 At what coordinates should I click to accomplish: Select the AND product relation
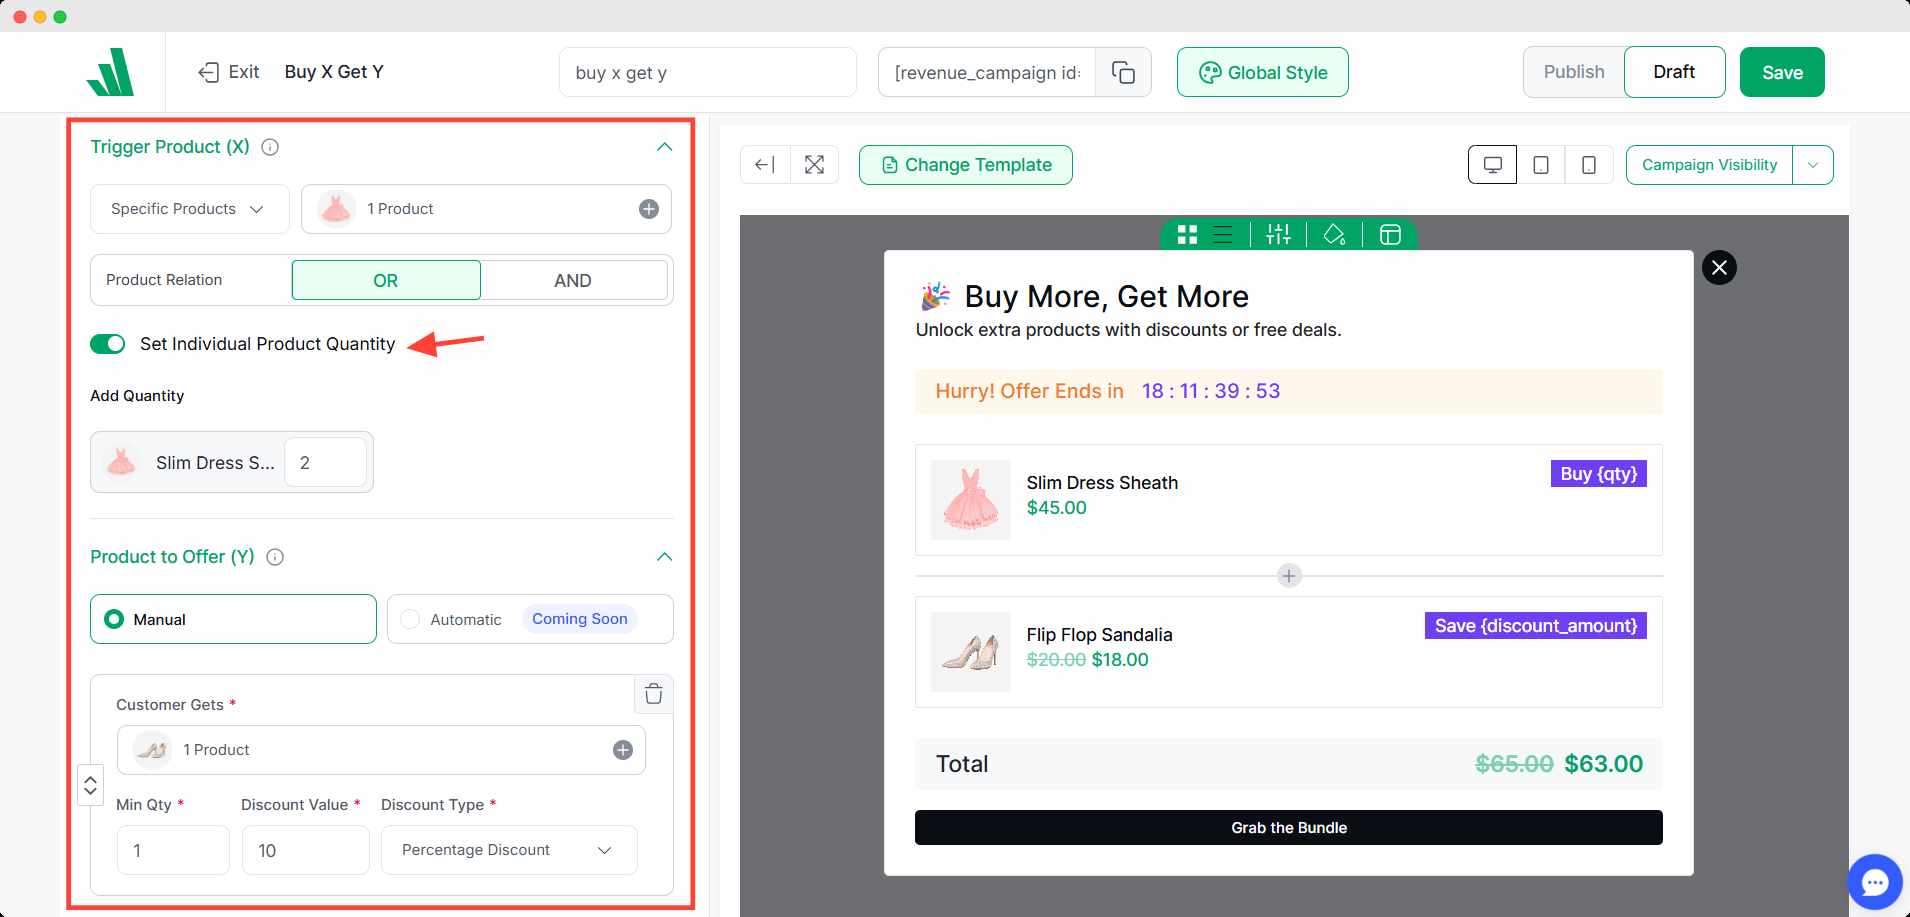[573, 281]
